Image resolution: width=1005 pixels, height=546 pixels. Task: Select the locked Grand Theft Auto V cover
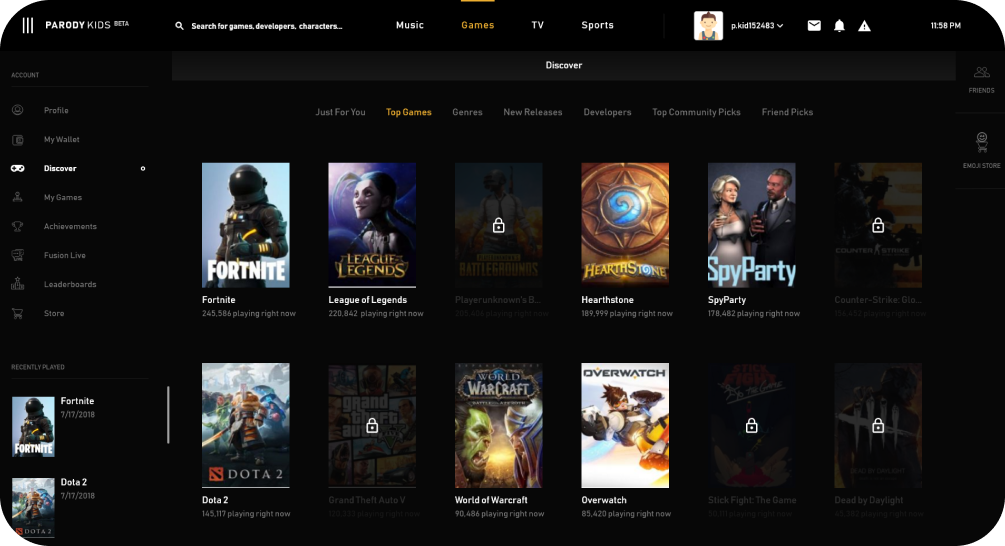372,425
